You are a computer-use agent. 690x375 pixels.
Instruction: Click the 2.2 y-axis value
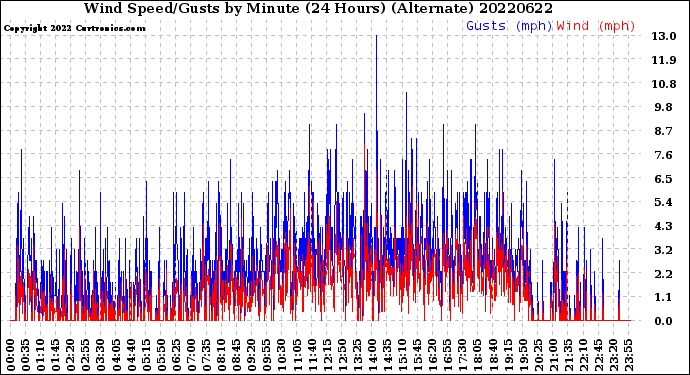664,274
